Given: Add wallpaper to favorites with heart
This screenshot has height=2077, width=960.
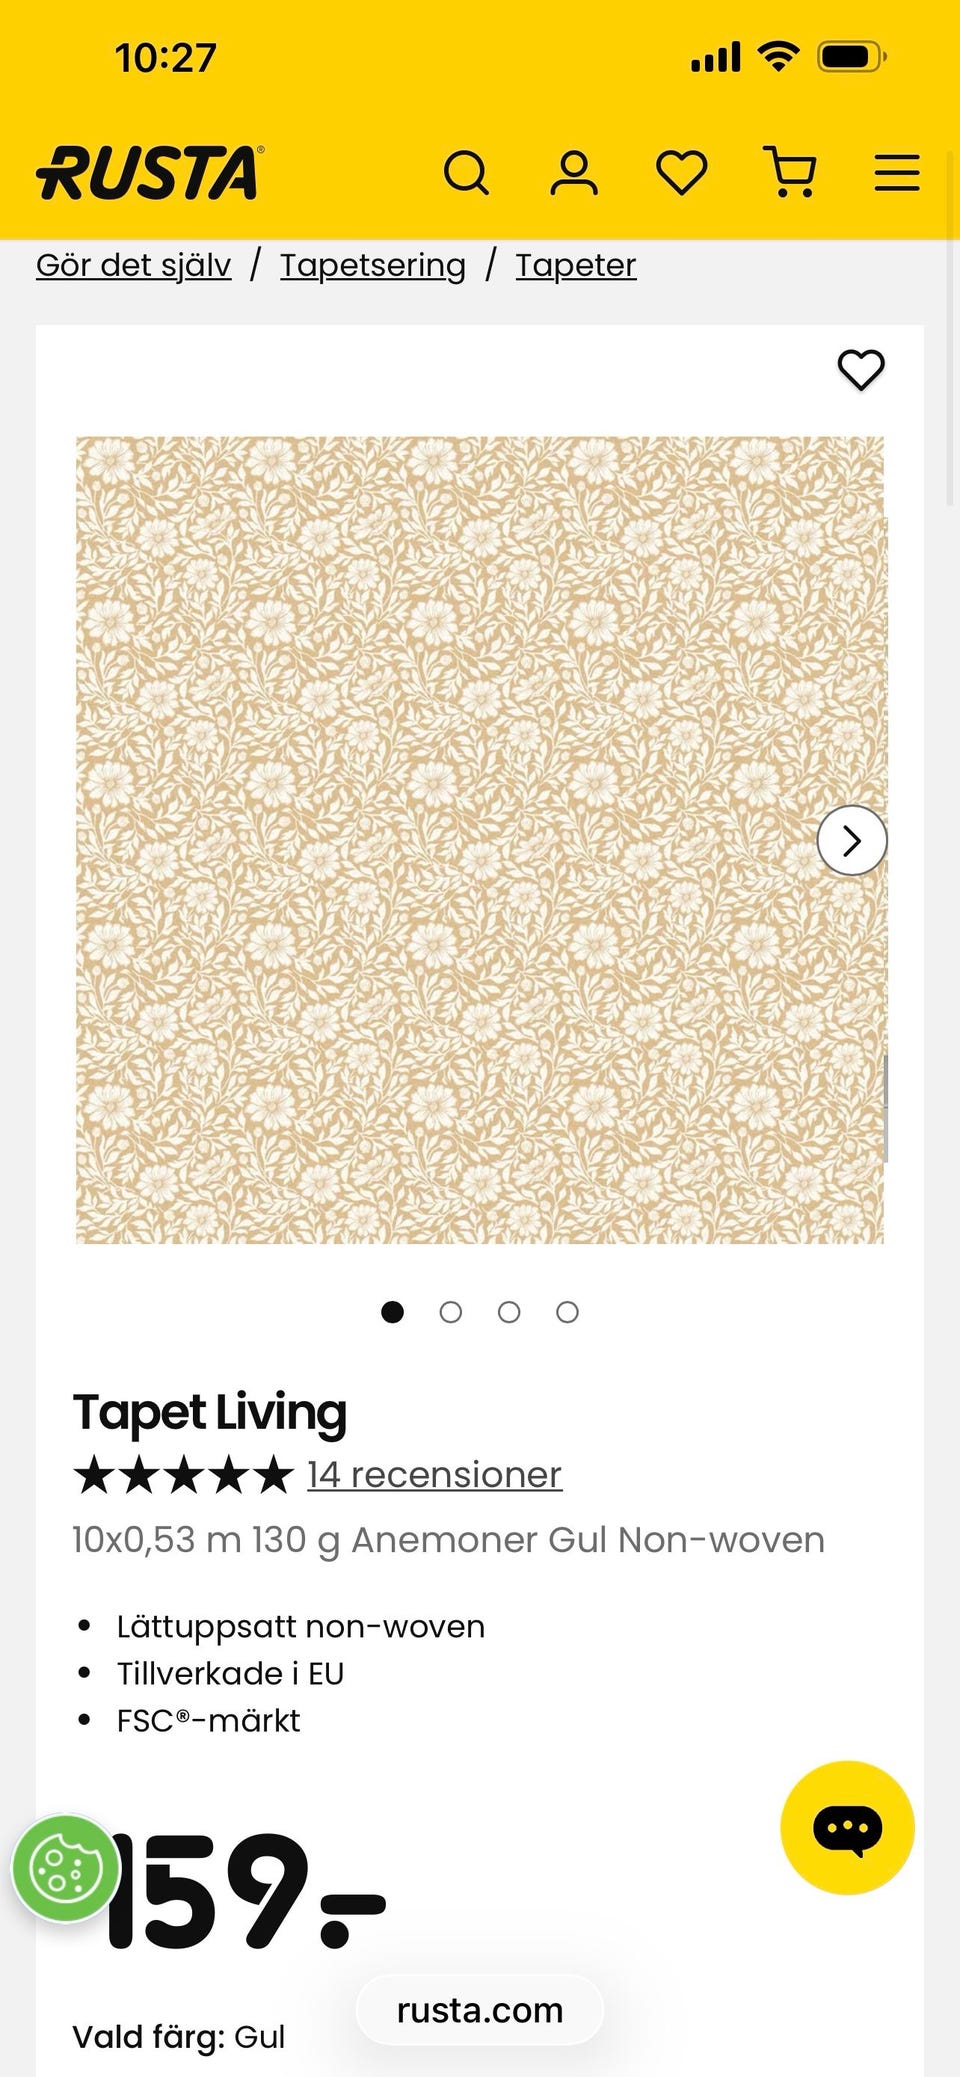Looking at the screenshot, I should (x=861, y=370).
